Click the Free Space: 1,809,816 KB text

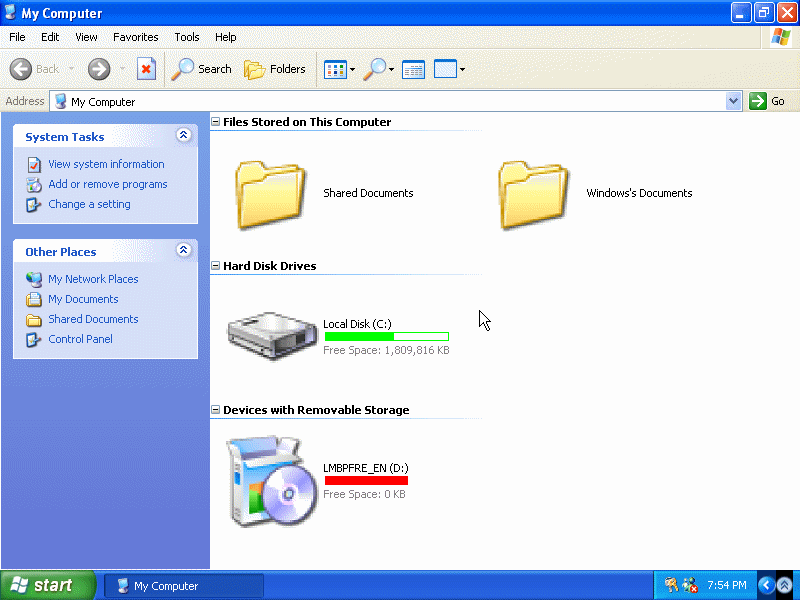[x=386, y=350]
